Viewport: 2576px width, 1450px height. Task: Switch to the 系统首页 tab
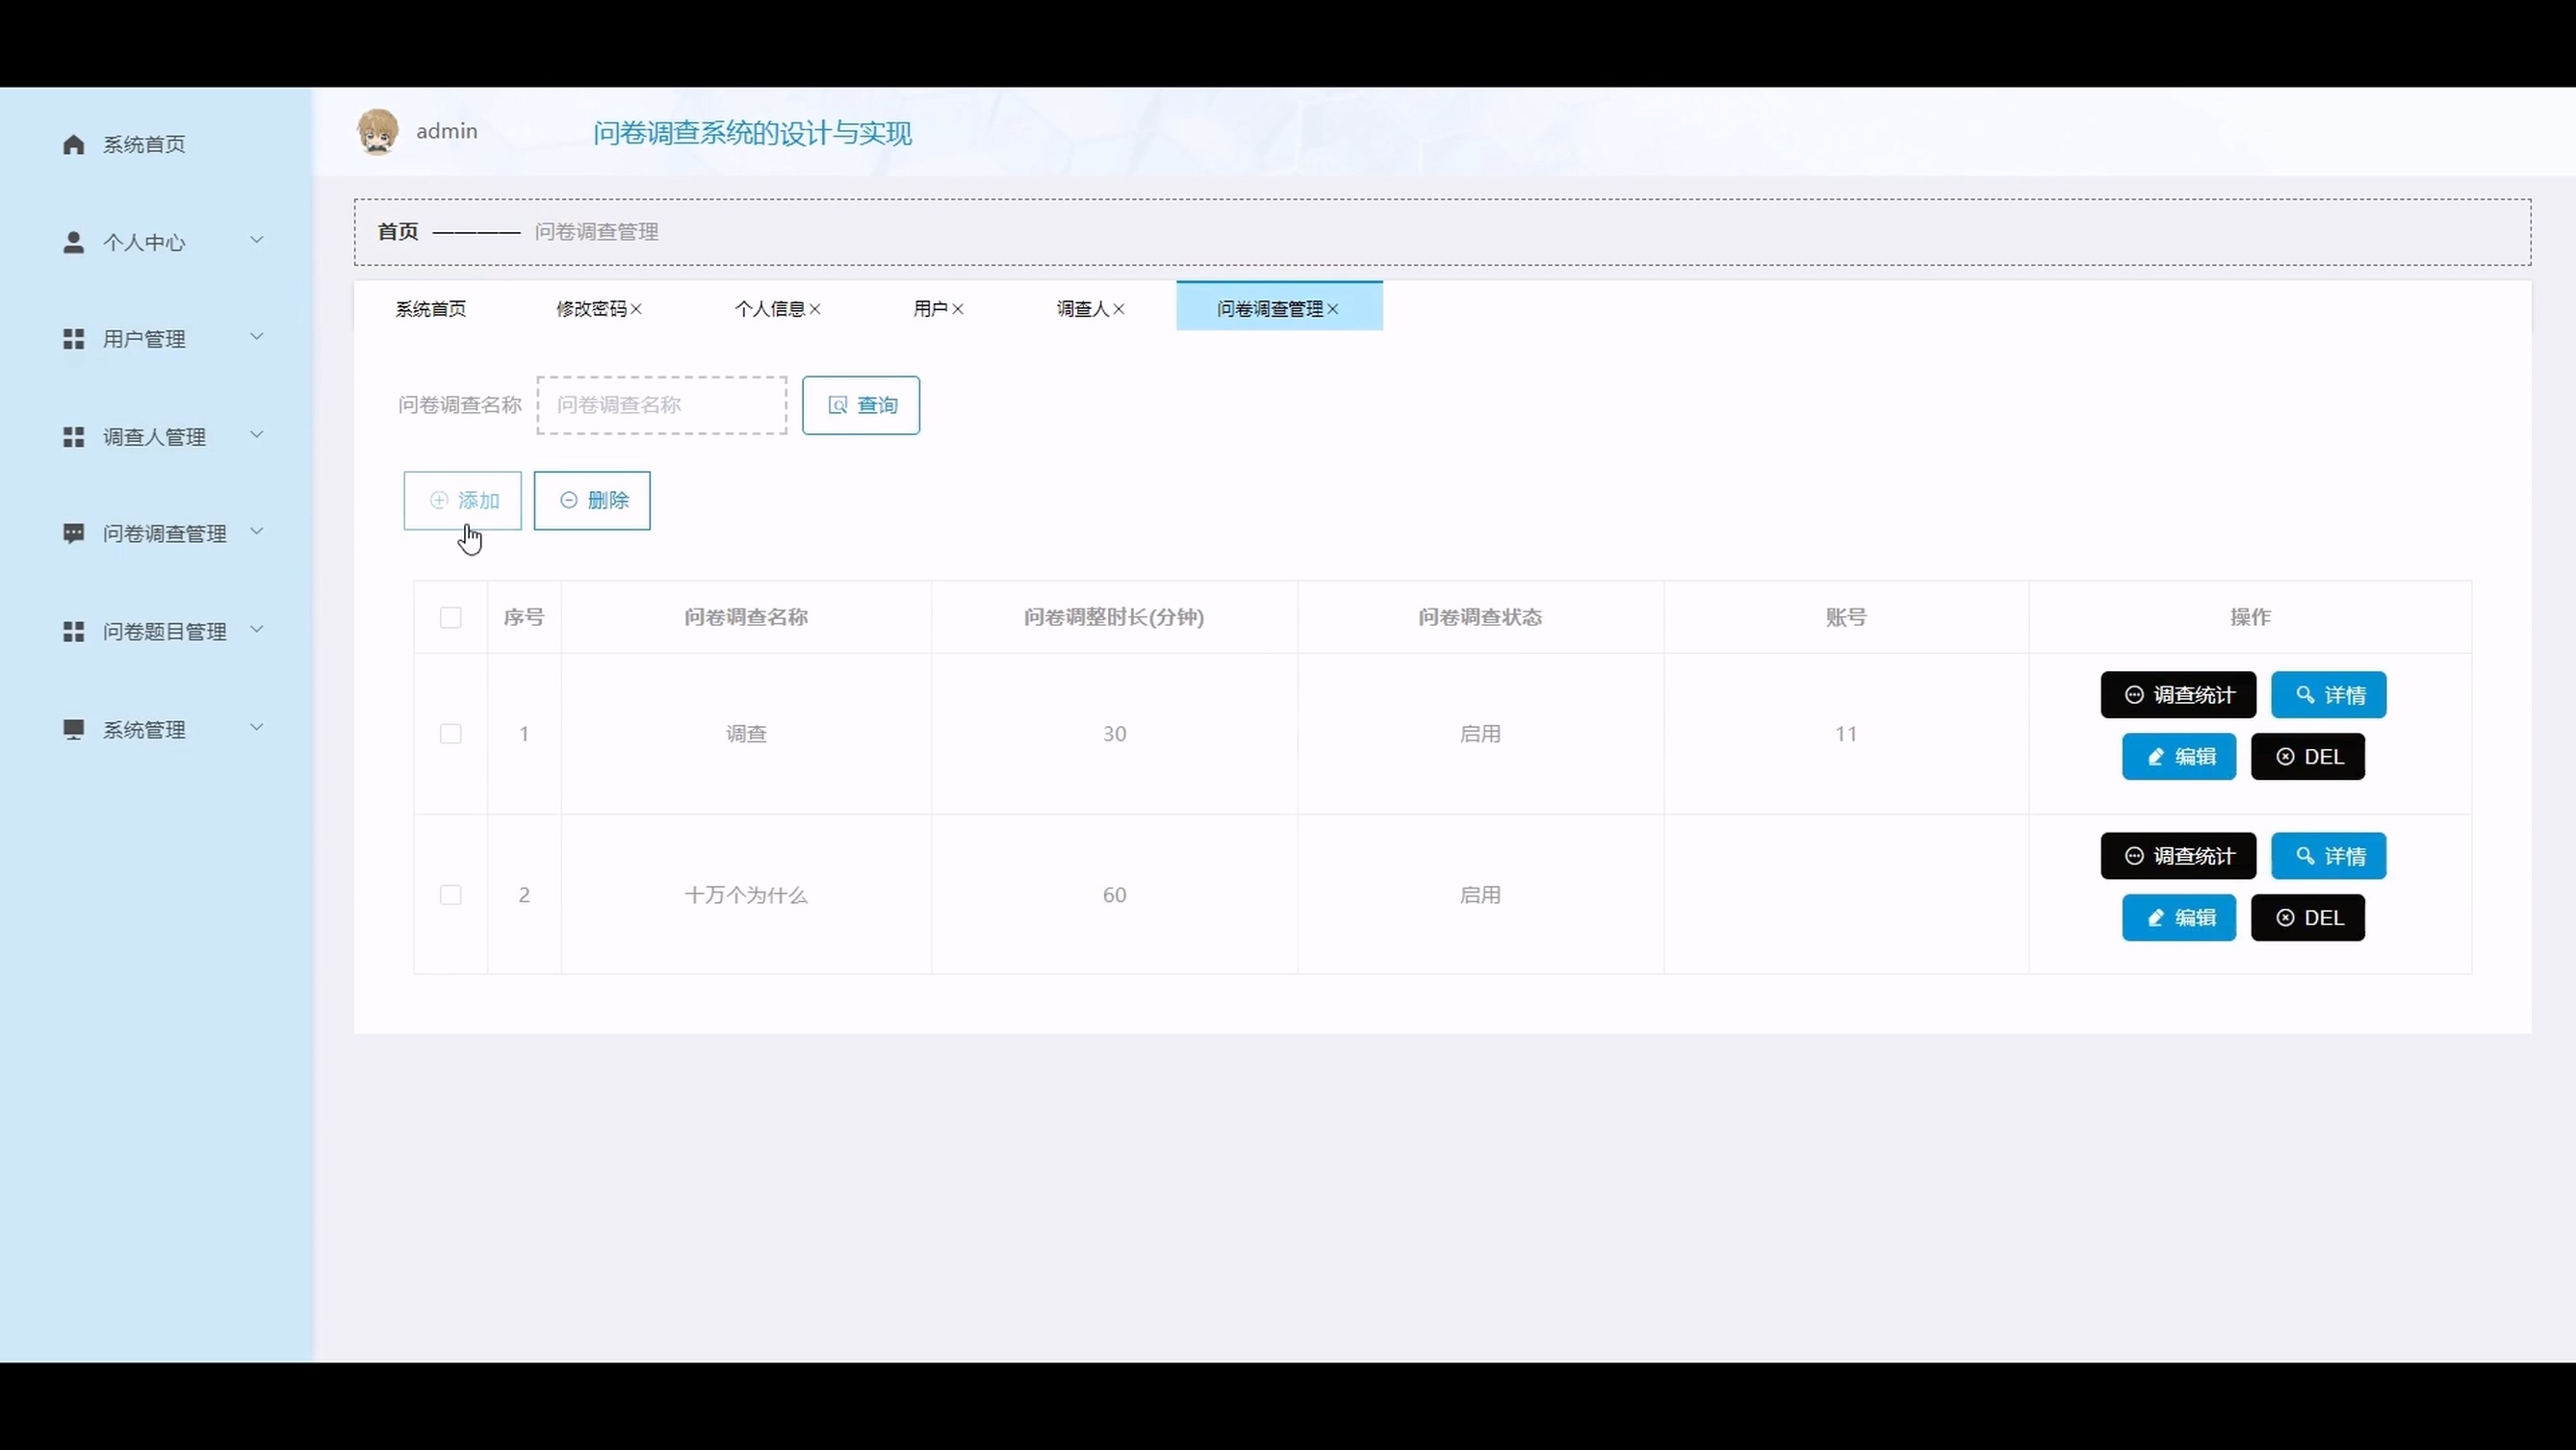coord(431,309)
